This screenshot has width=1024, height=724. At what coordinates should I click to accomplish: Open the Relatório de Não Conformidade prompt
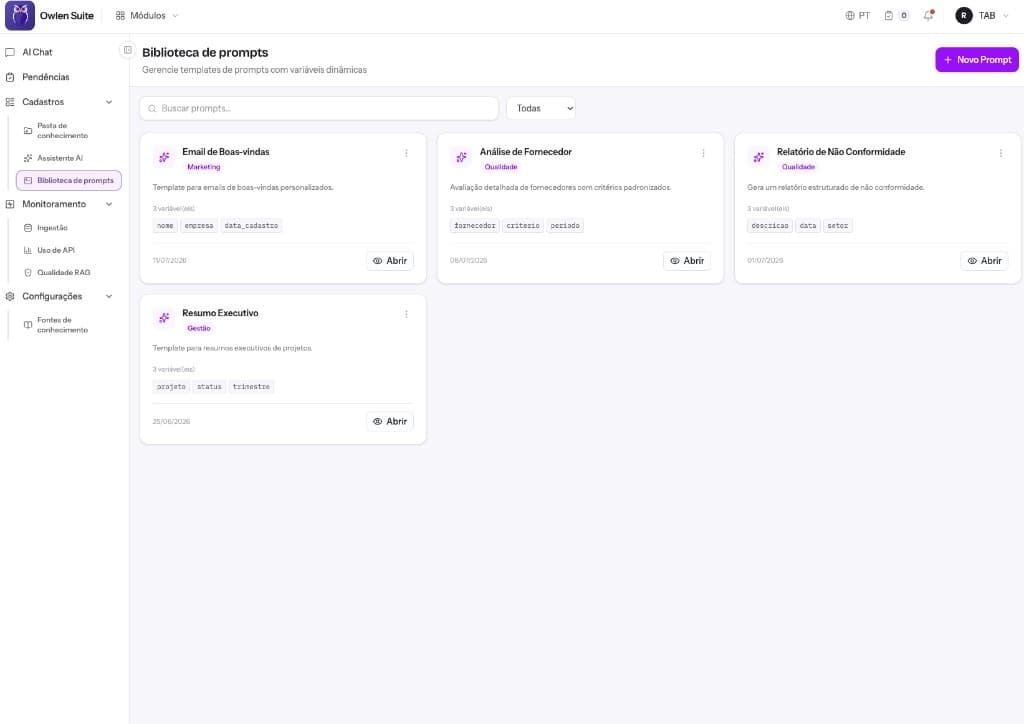(x=984, y=260)
